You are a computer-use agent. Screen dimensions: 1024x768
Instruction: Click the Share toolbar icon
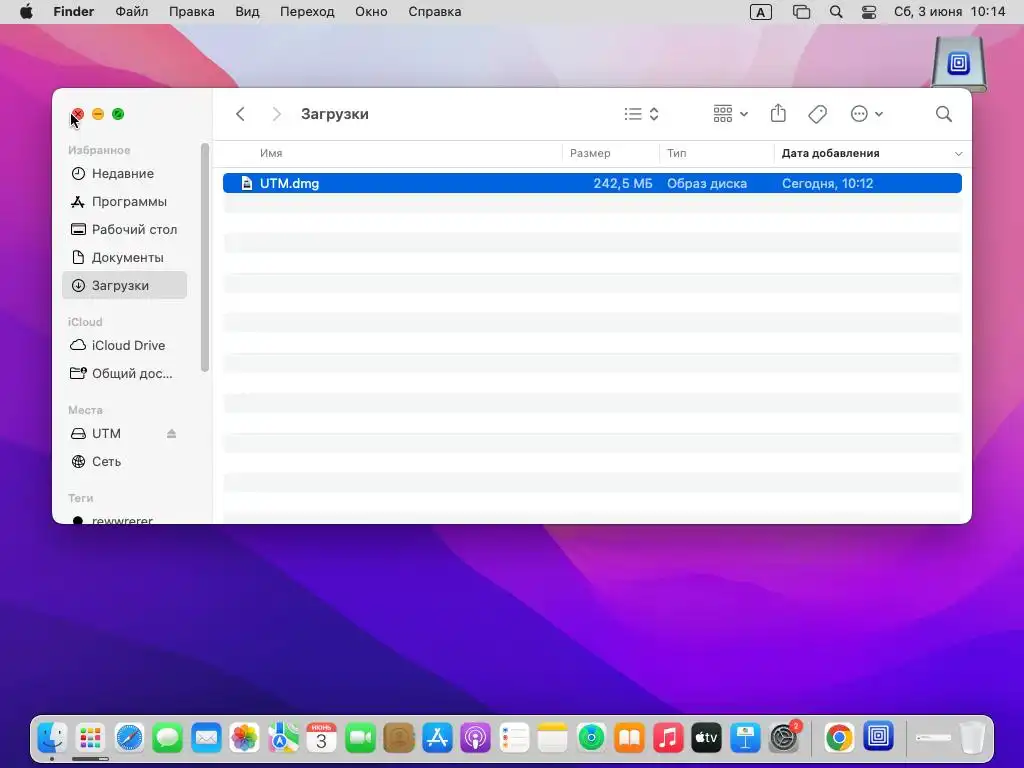[778, 114]
